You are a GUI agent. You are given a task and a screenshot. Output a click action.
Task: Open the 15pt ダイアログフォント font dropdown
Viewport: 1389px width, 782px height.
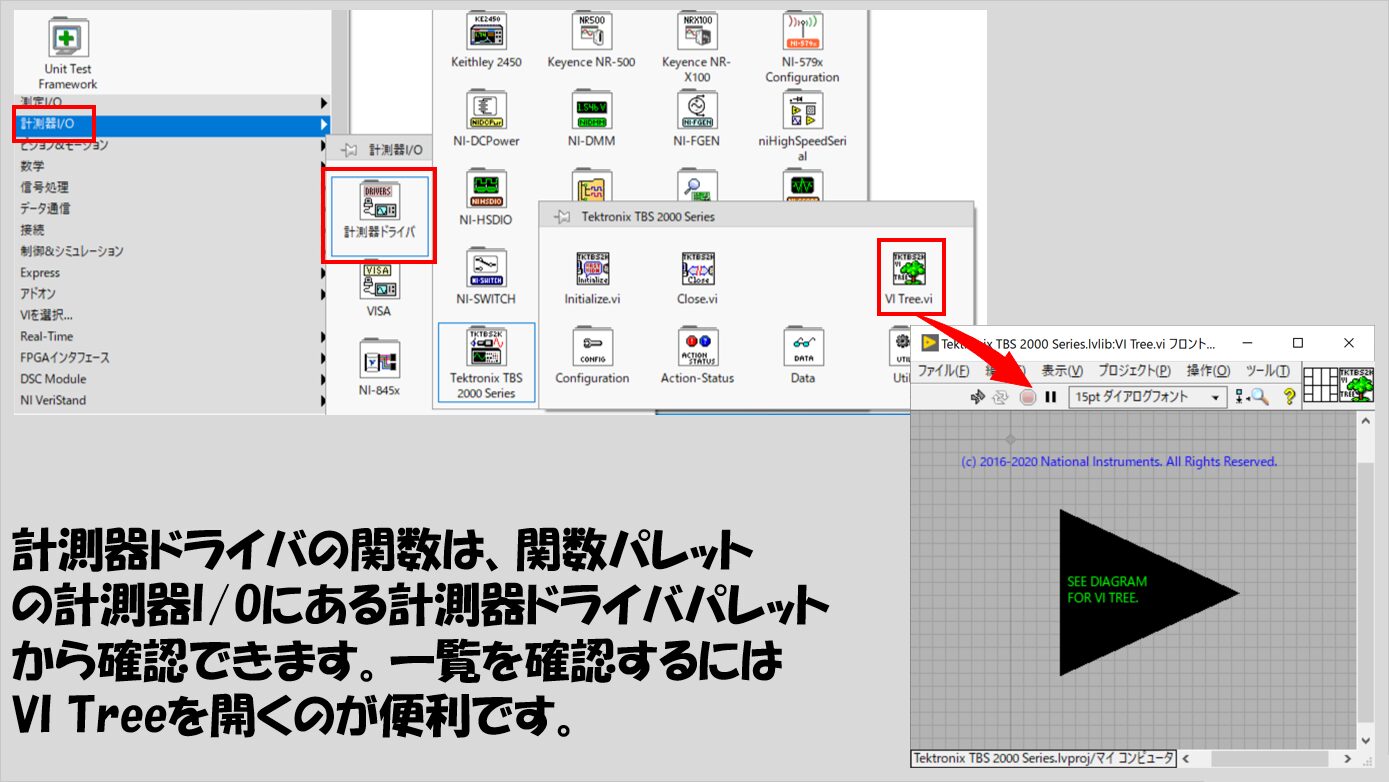point(1147,397)
